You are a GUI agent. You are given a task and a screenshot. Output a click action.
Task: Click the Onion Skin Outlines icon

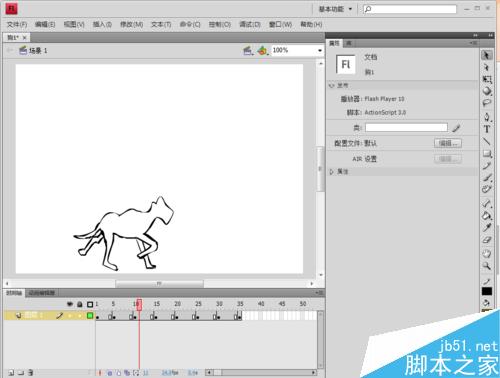tap(118, 373)
